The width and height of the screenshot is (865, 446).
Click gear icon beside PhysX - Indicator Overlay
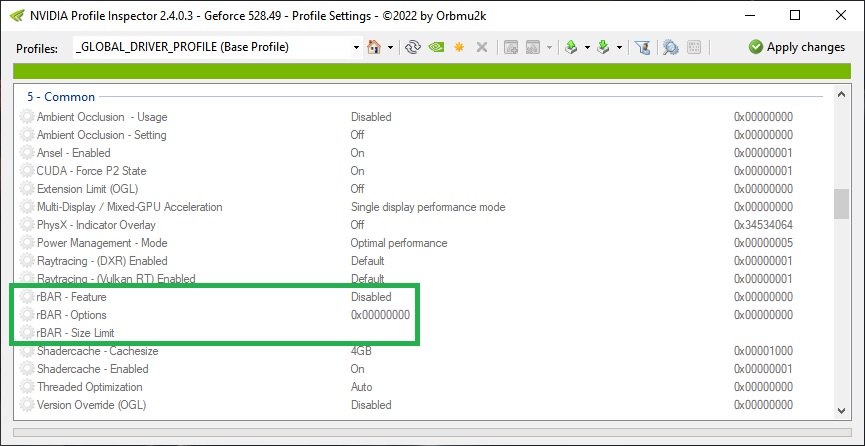tap(26, 225)
